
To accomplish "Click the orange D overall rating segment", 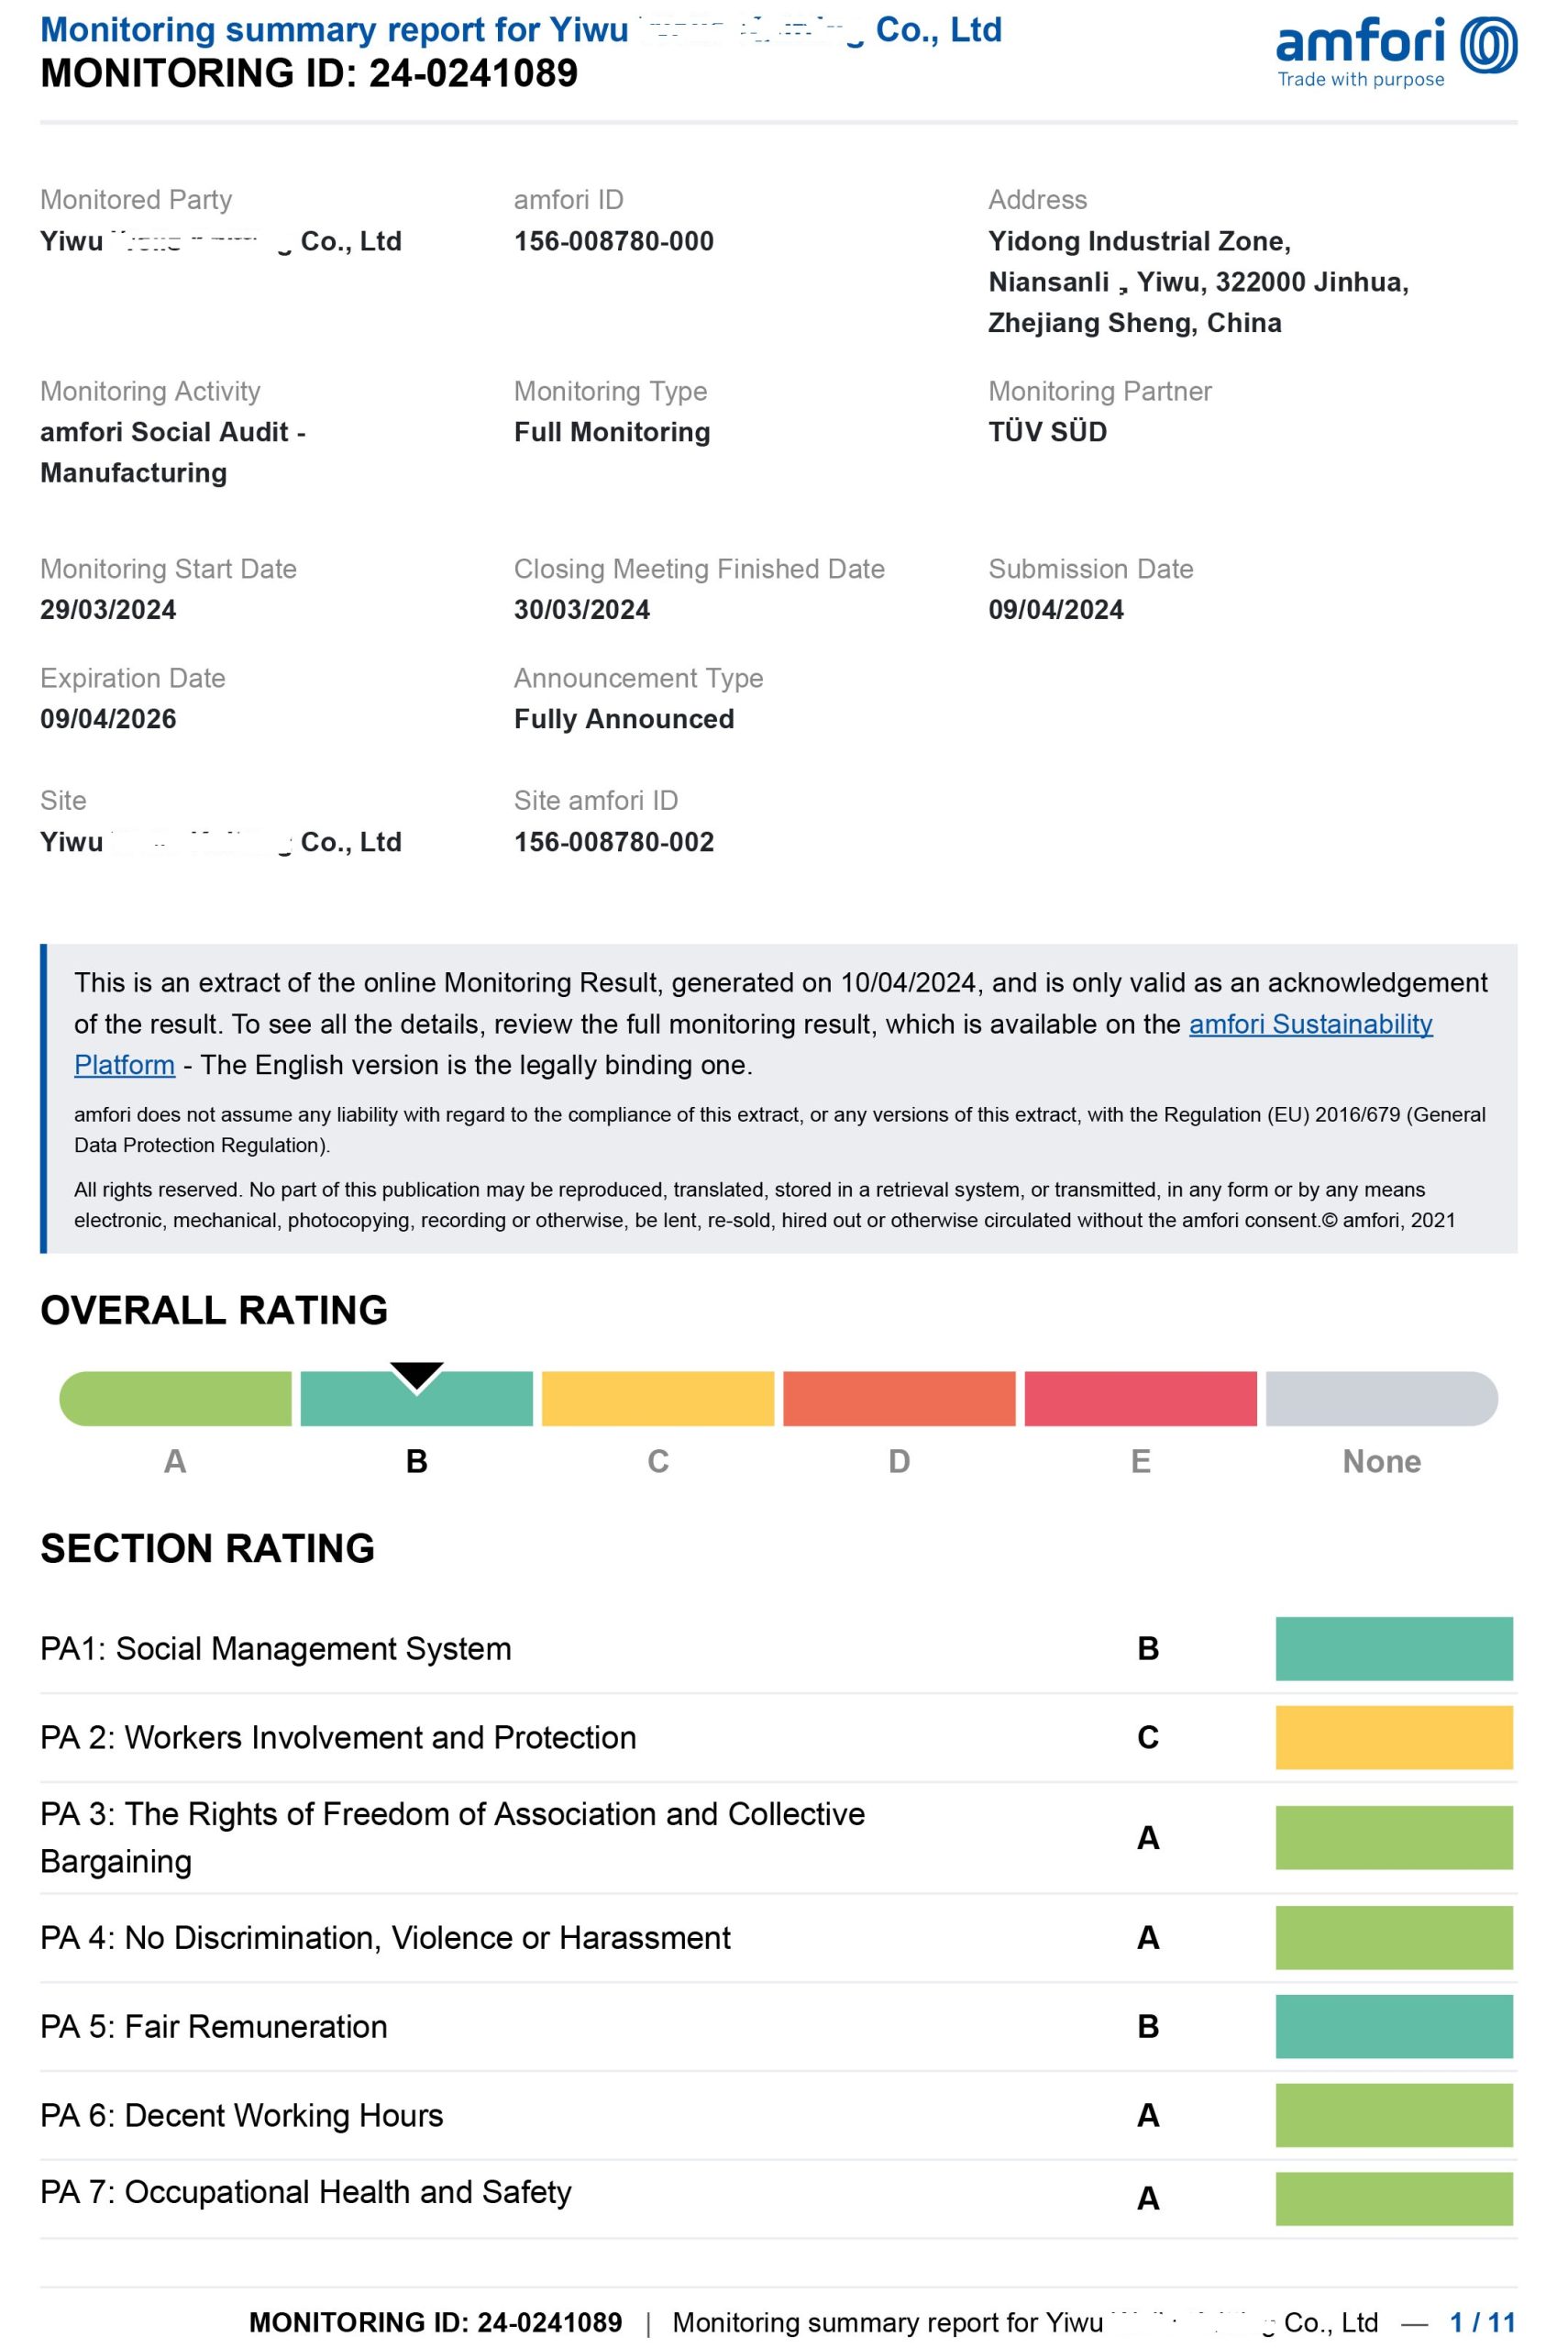I will (899, 1398).
